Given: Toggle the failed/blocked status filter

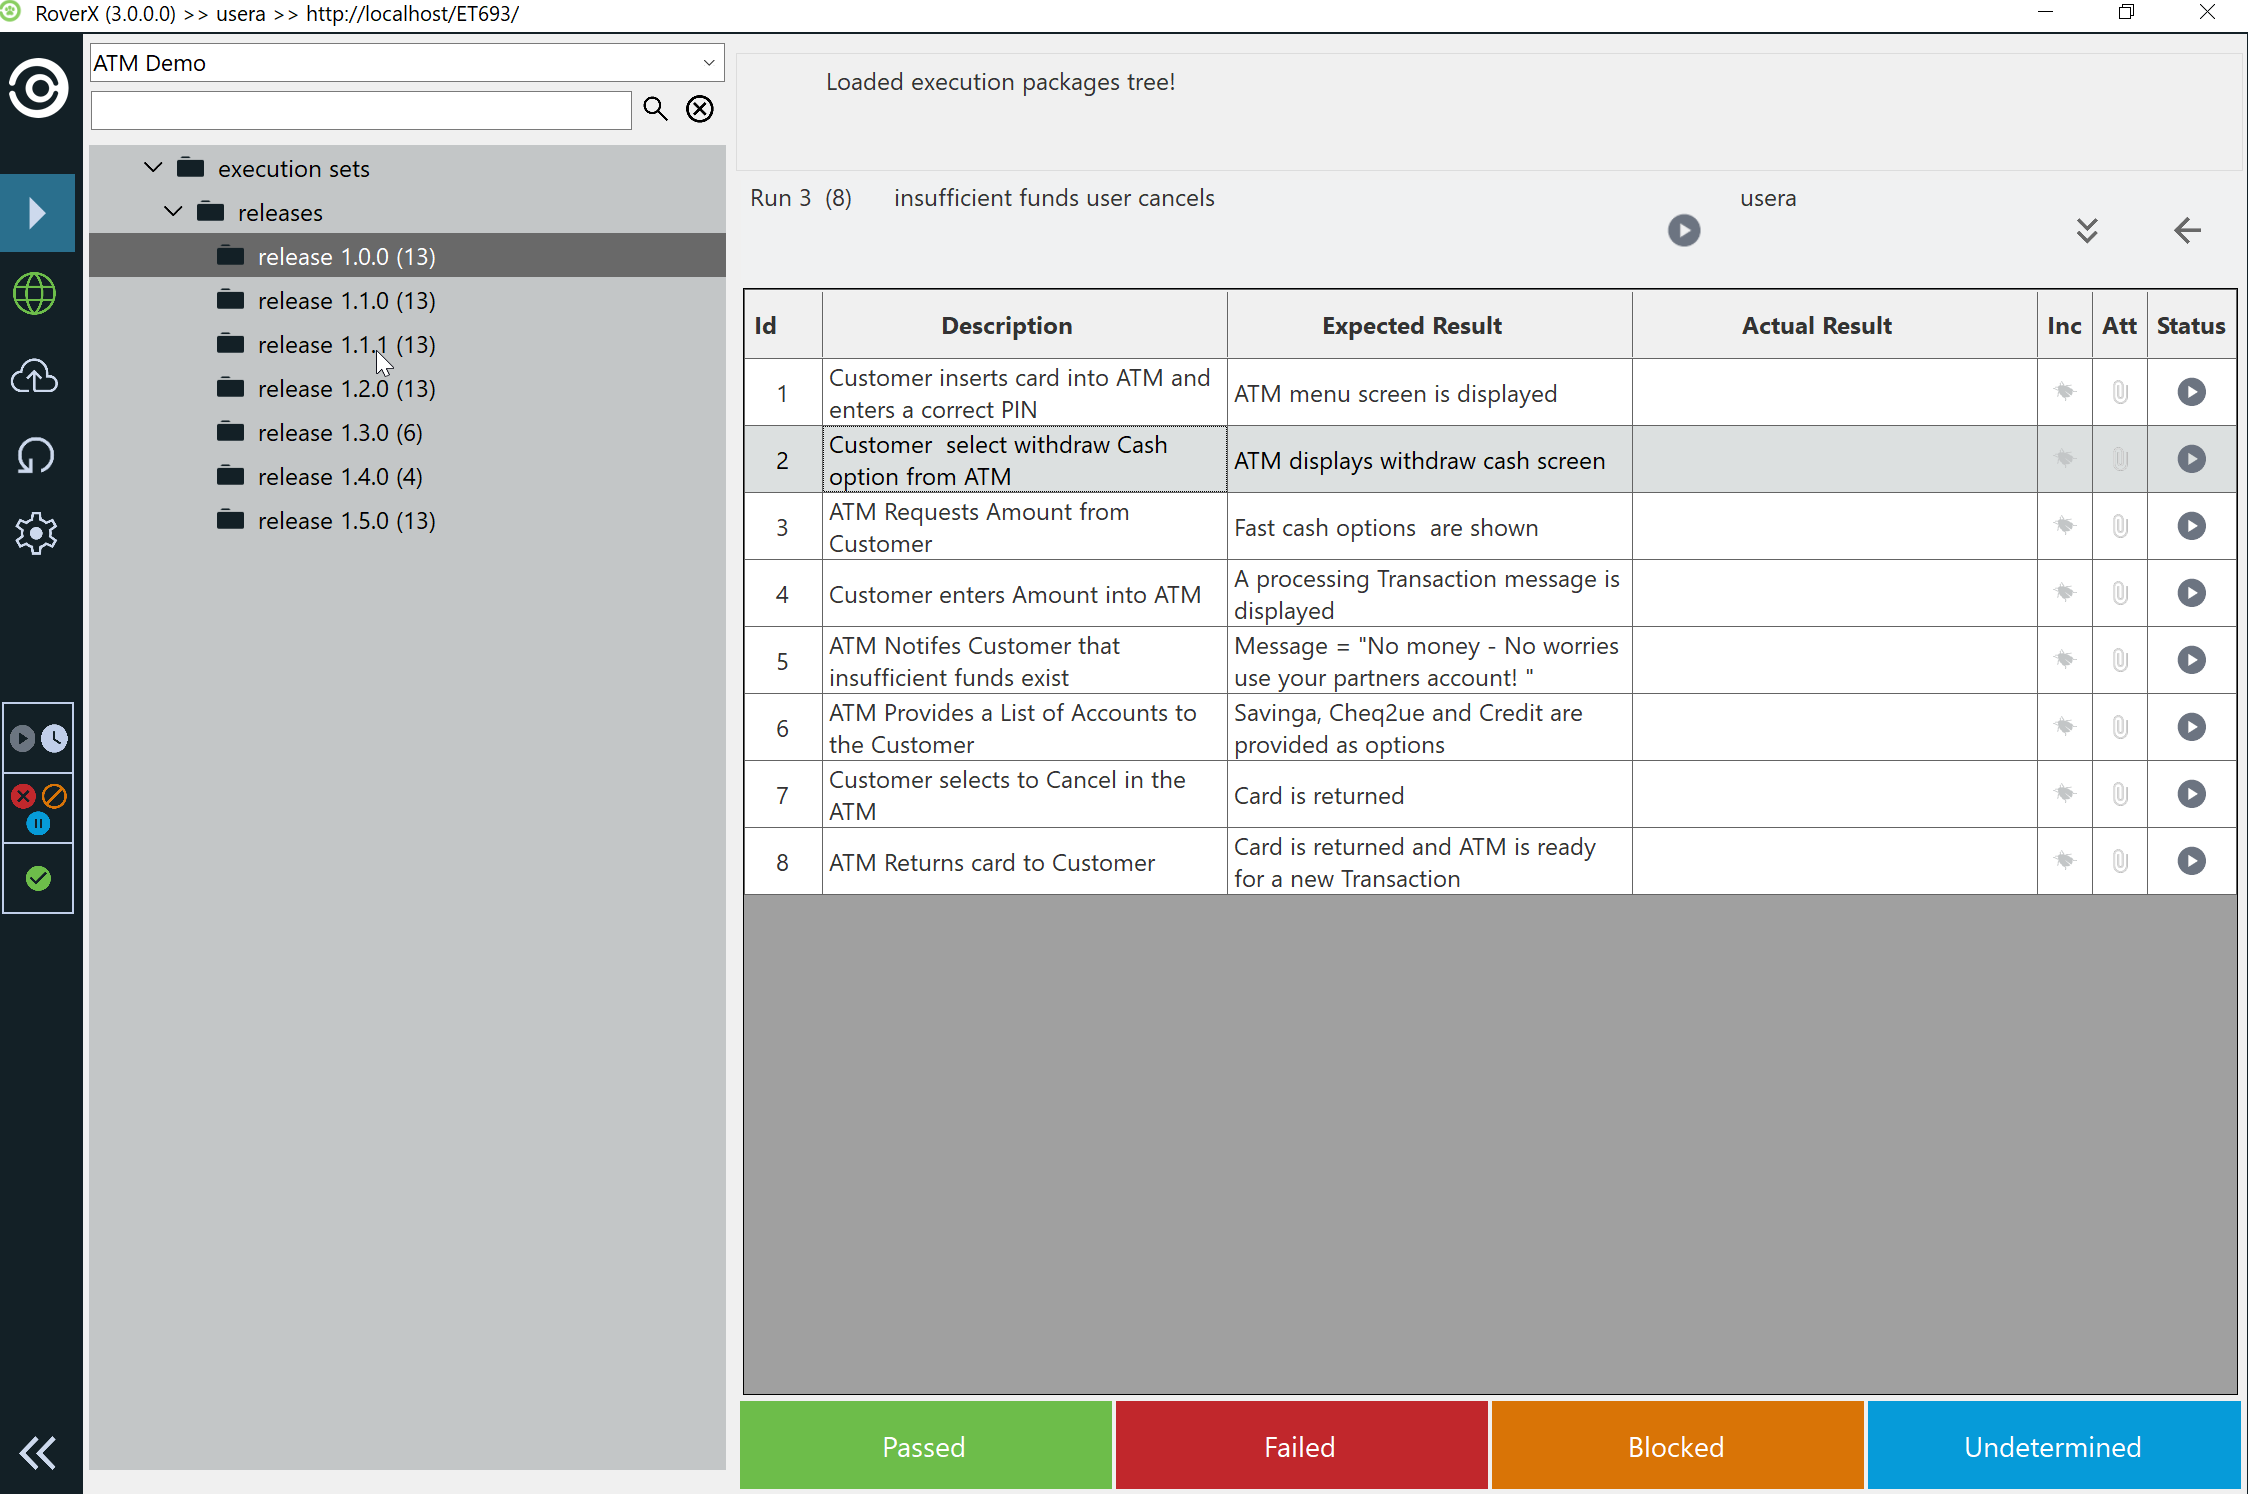Looking at the screenshot, I should [x=38, y=808].
